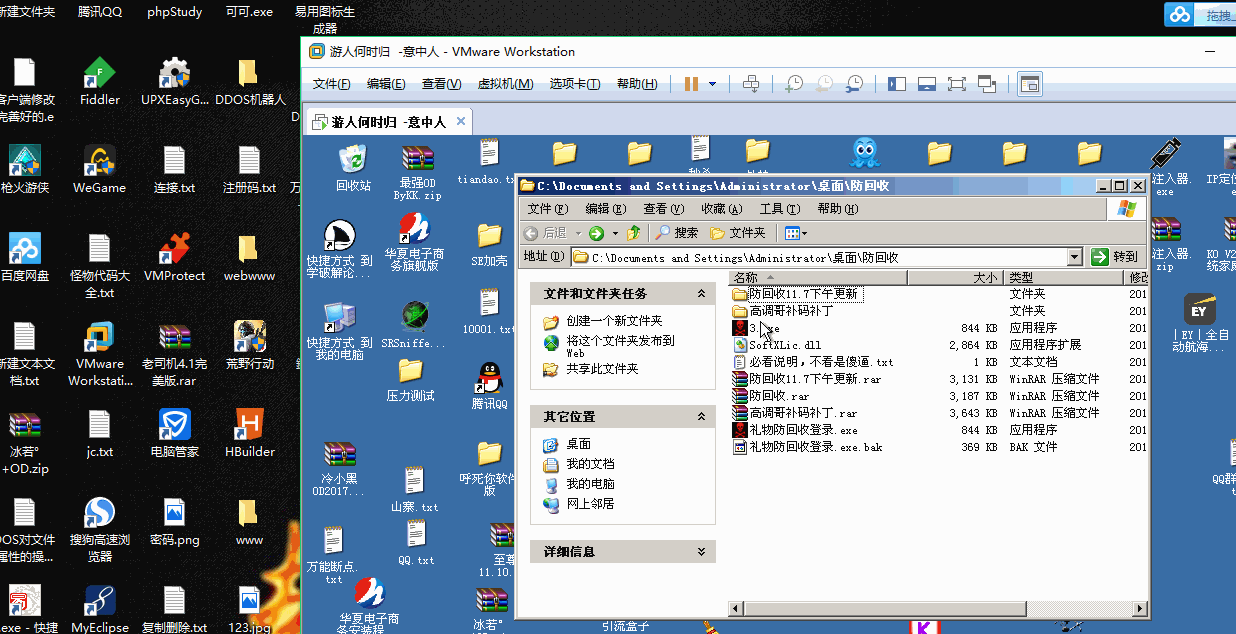Toggle the 文件夹 folders pane button
Viewport: 1236px width, 634px height.
(738, 233)
